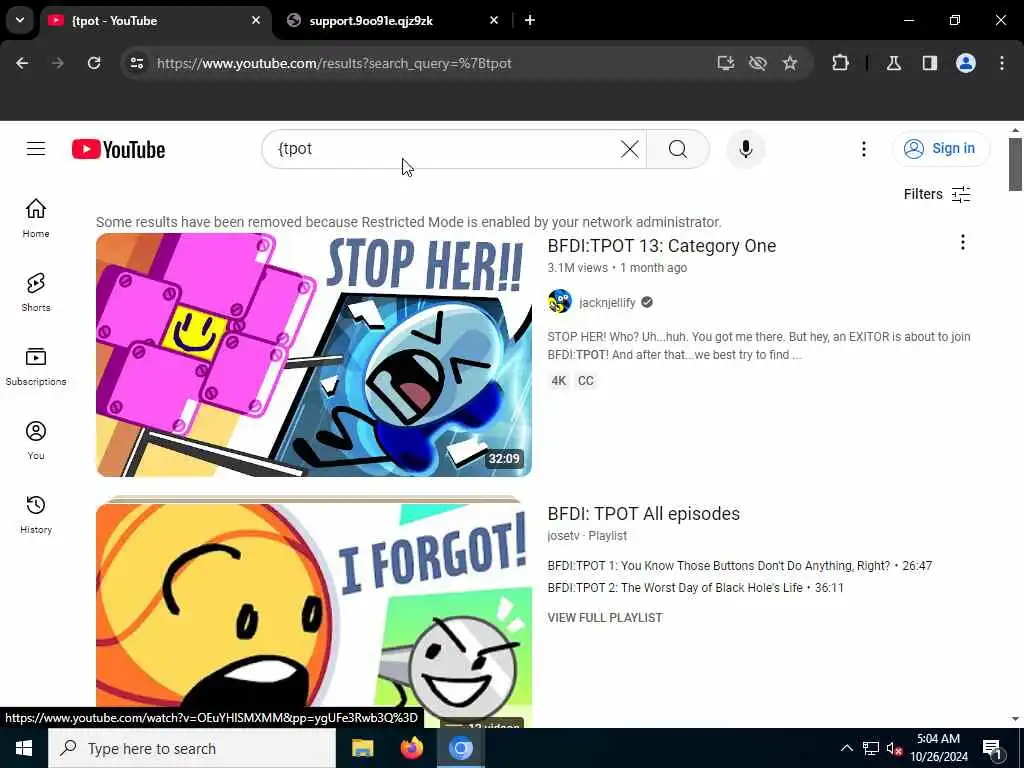Open Subscriptions in the sidebar
The image size is (1024, 768).
36,366
